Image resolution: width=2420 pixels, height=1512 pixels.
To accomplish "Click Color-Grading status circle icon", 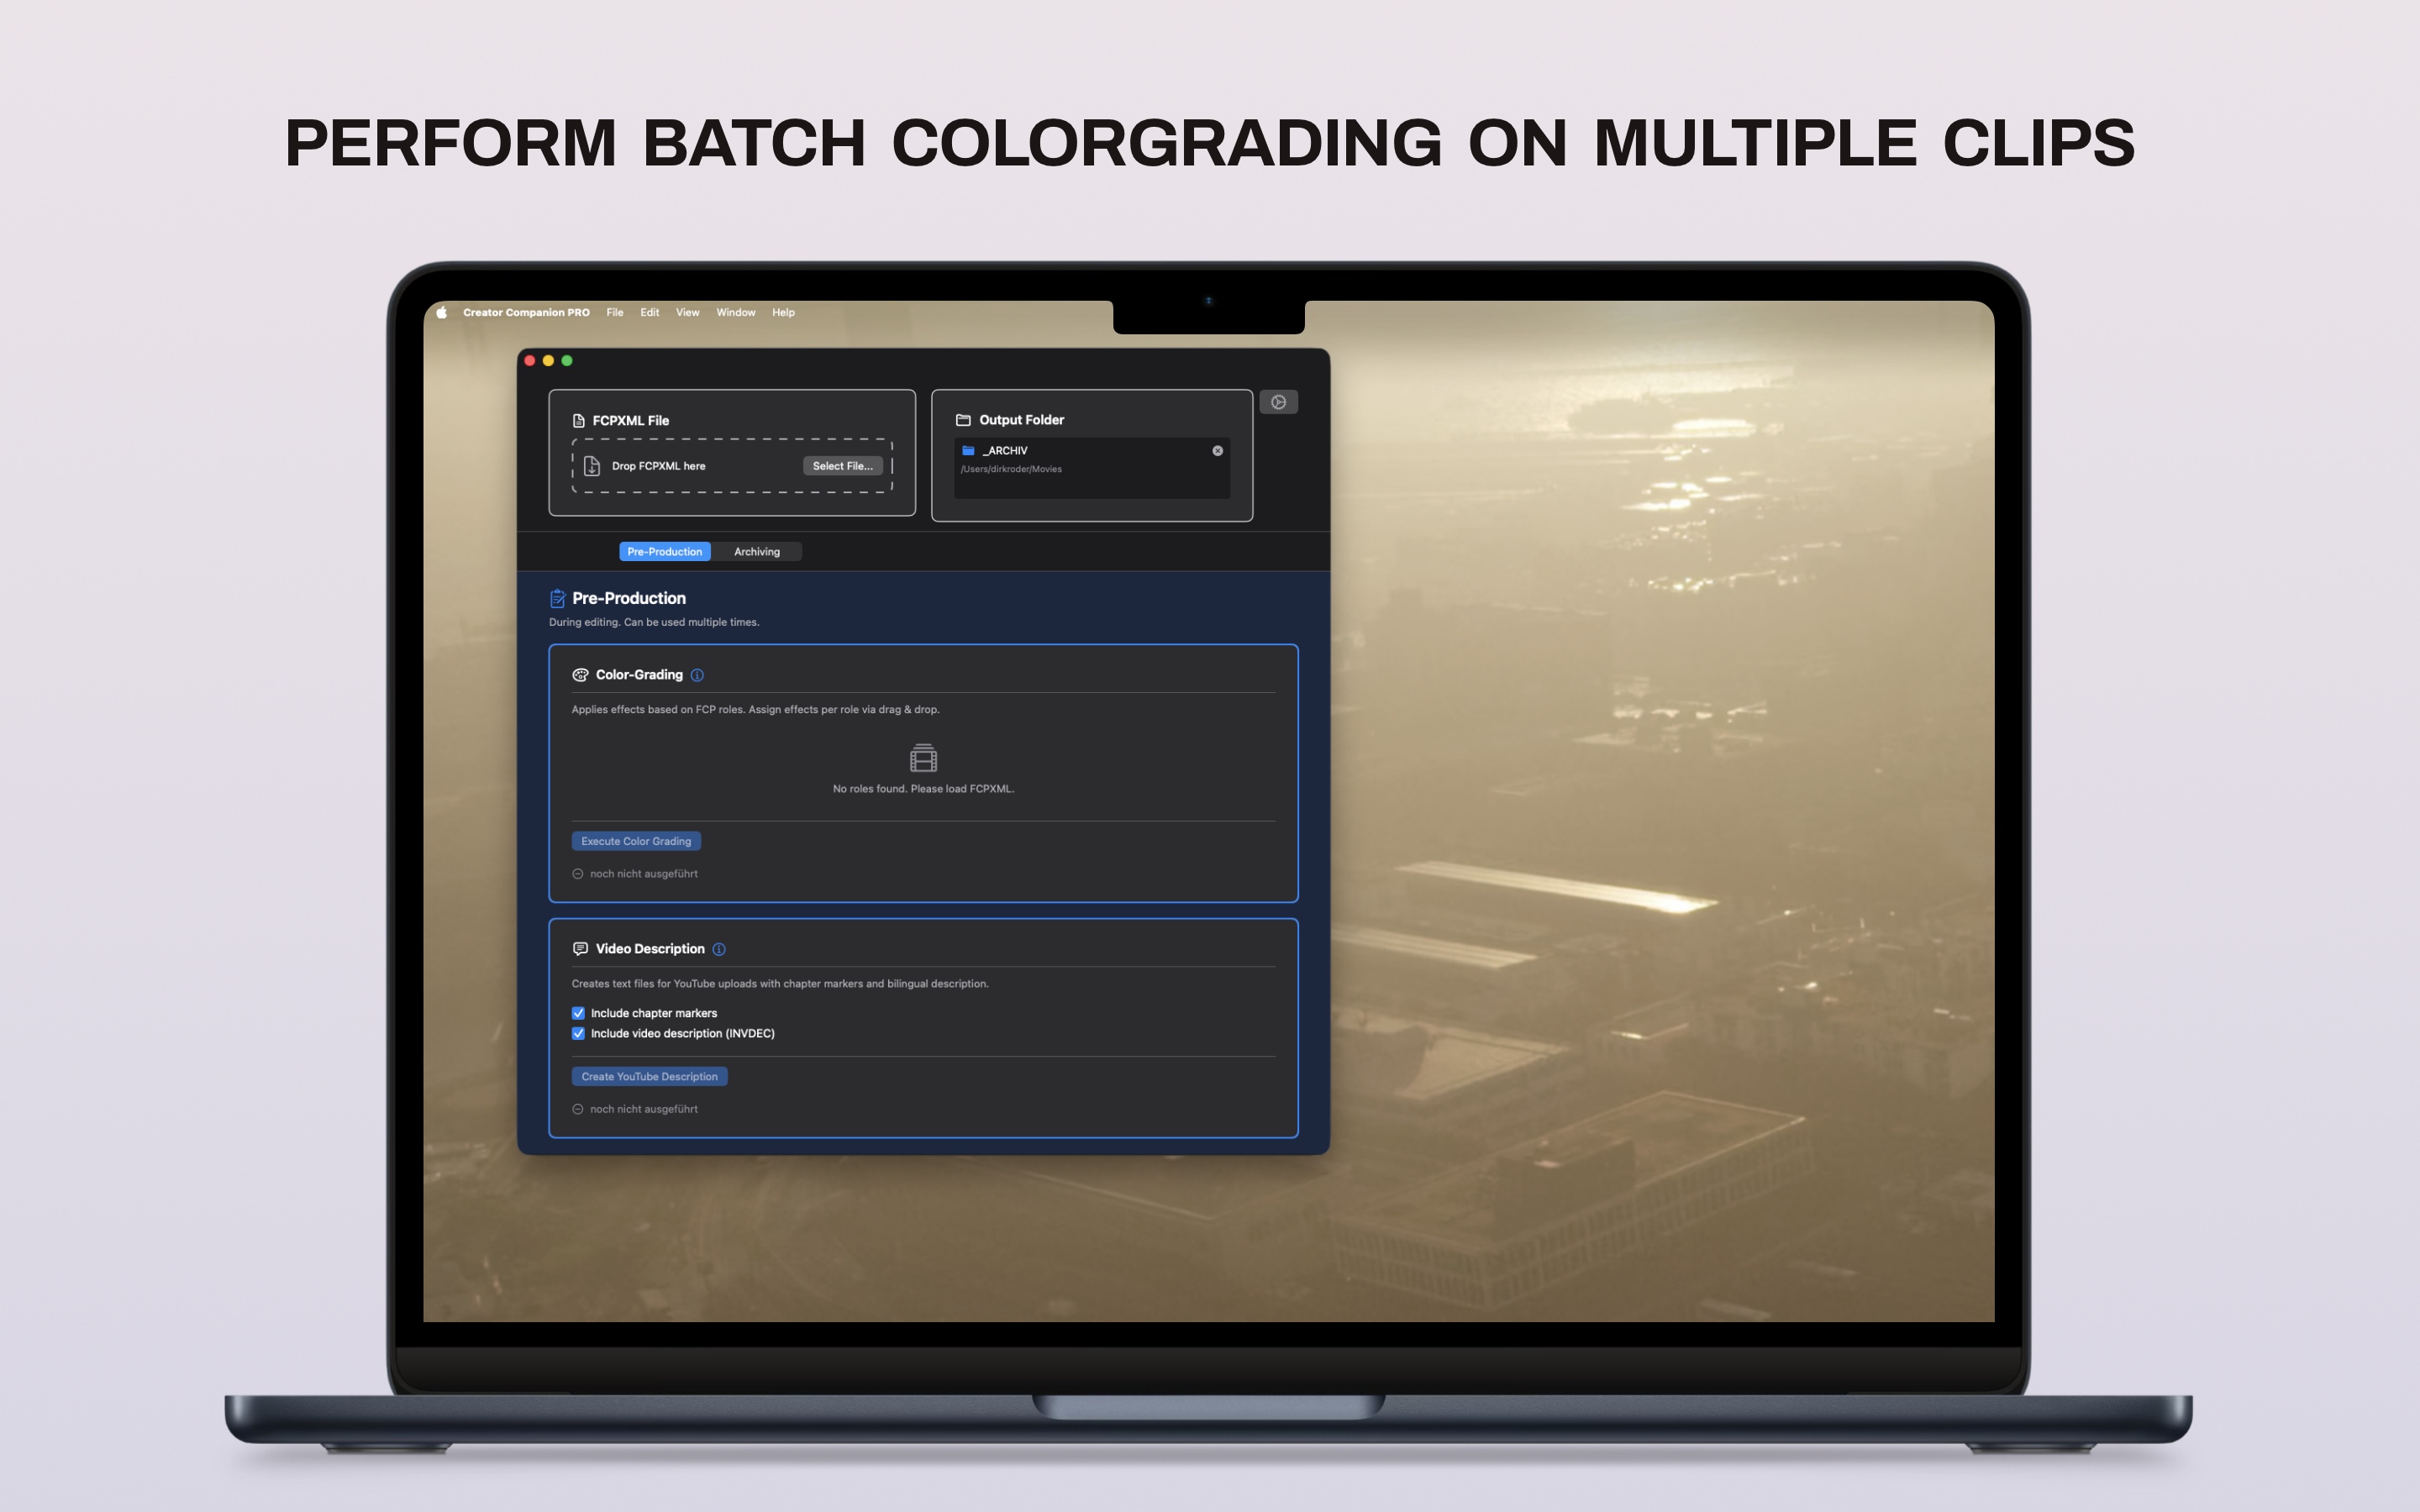I will click(x=578, y=874).
